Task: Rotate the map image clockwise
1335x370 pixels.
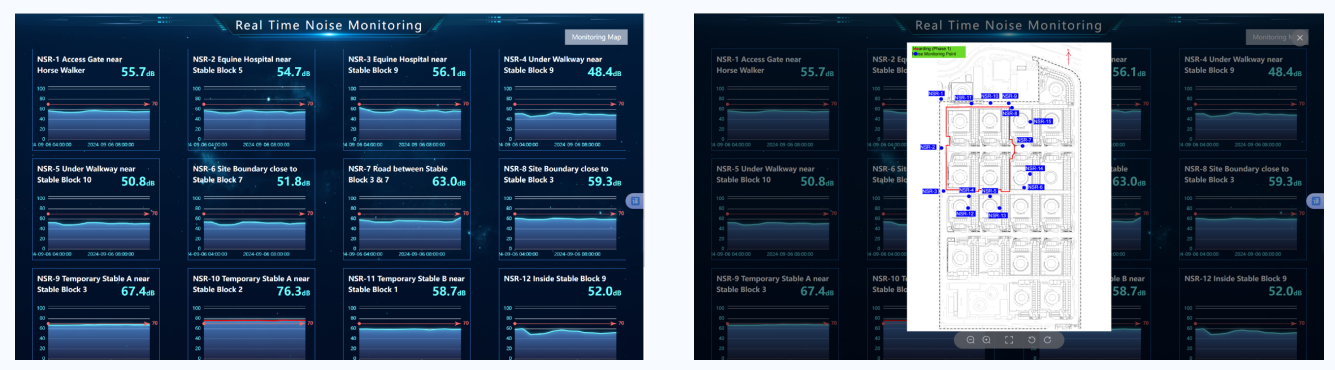Action: pyautogui.click(x=1047, y=340)
